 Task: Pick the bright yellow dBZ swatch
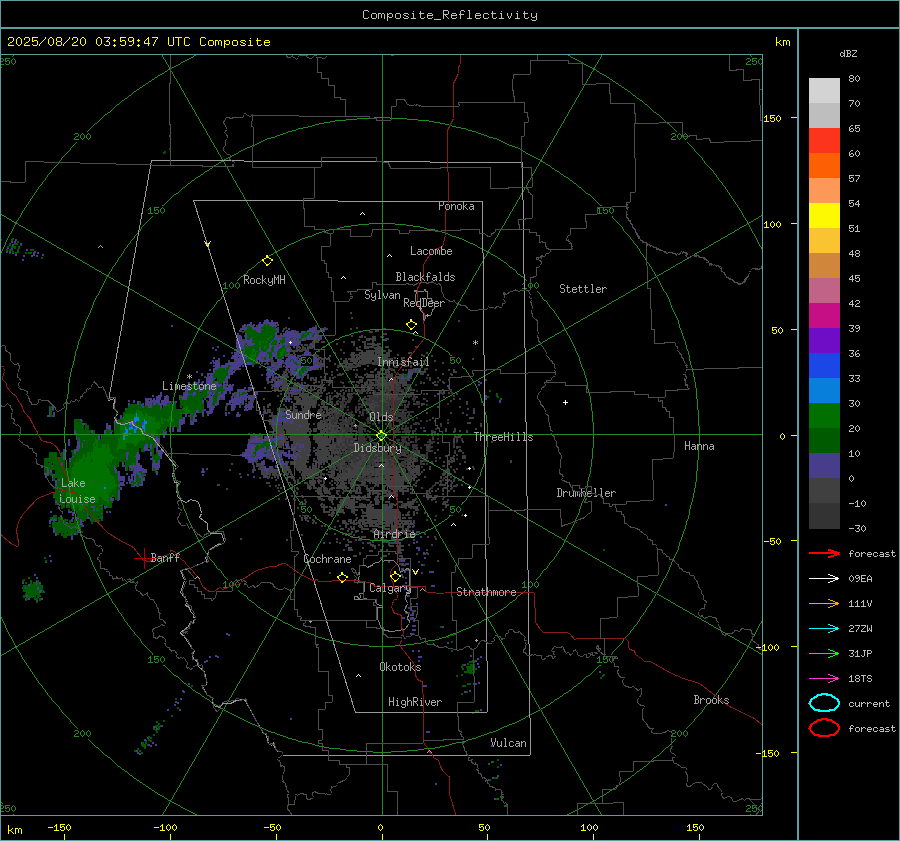coord(824,216)
